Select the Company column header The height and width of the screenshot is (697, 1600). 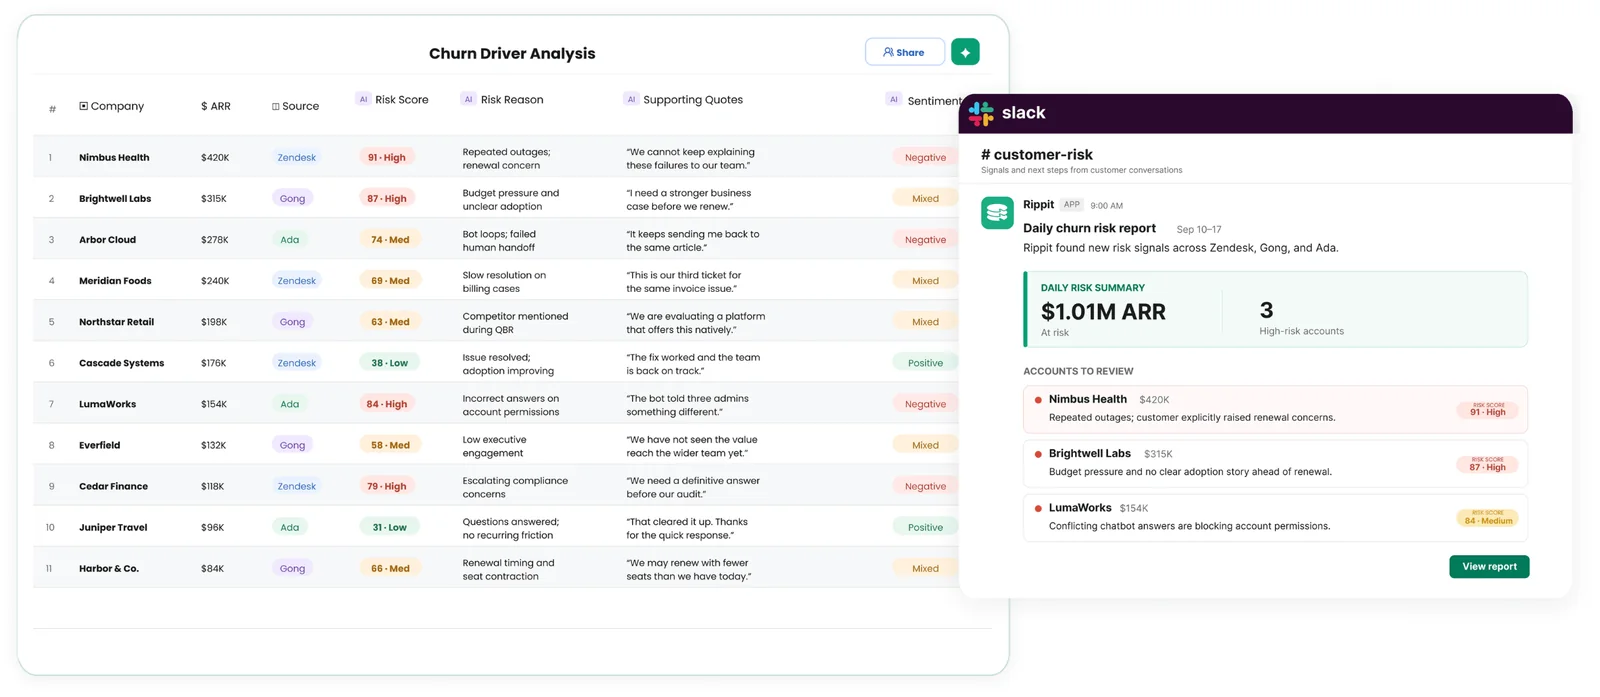tap(111, 106)
